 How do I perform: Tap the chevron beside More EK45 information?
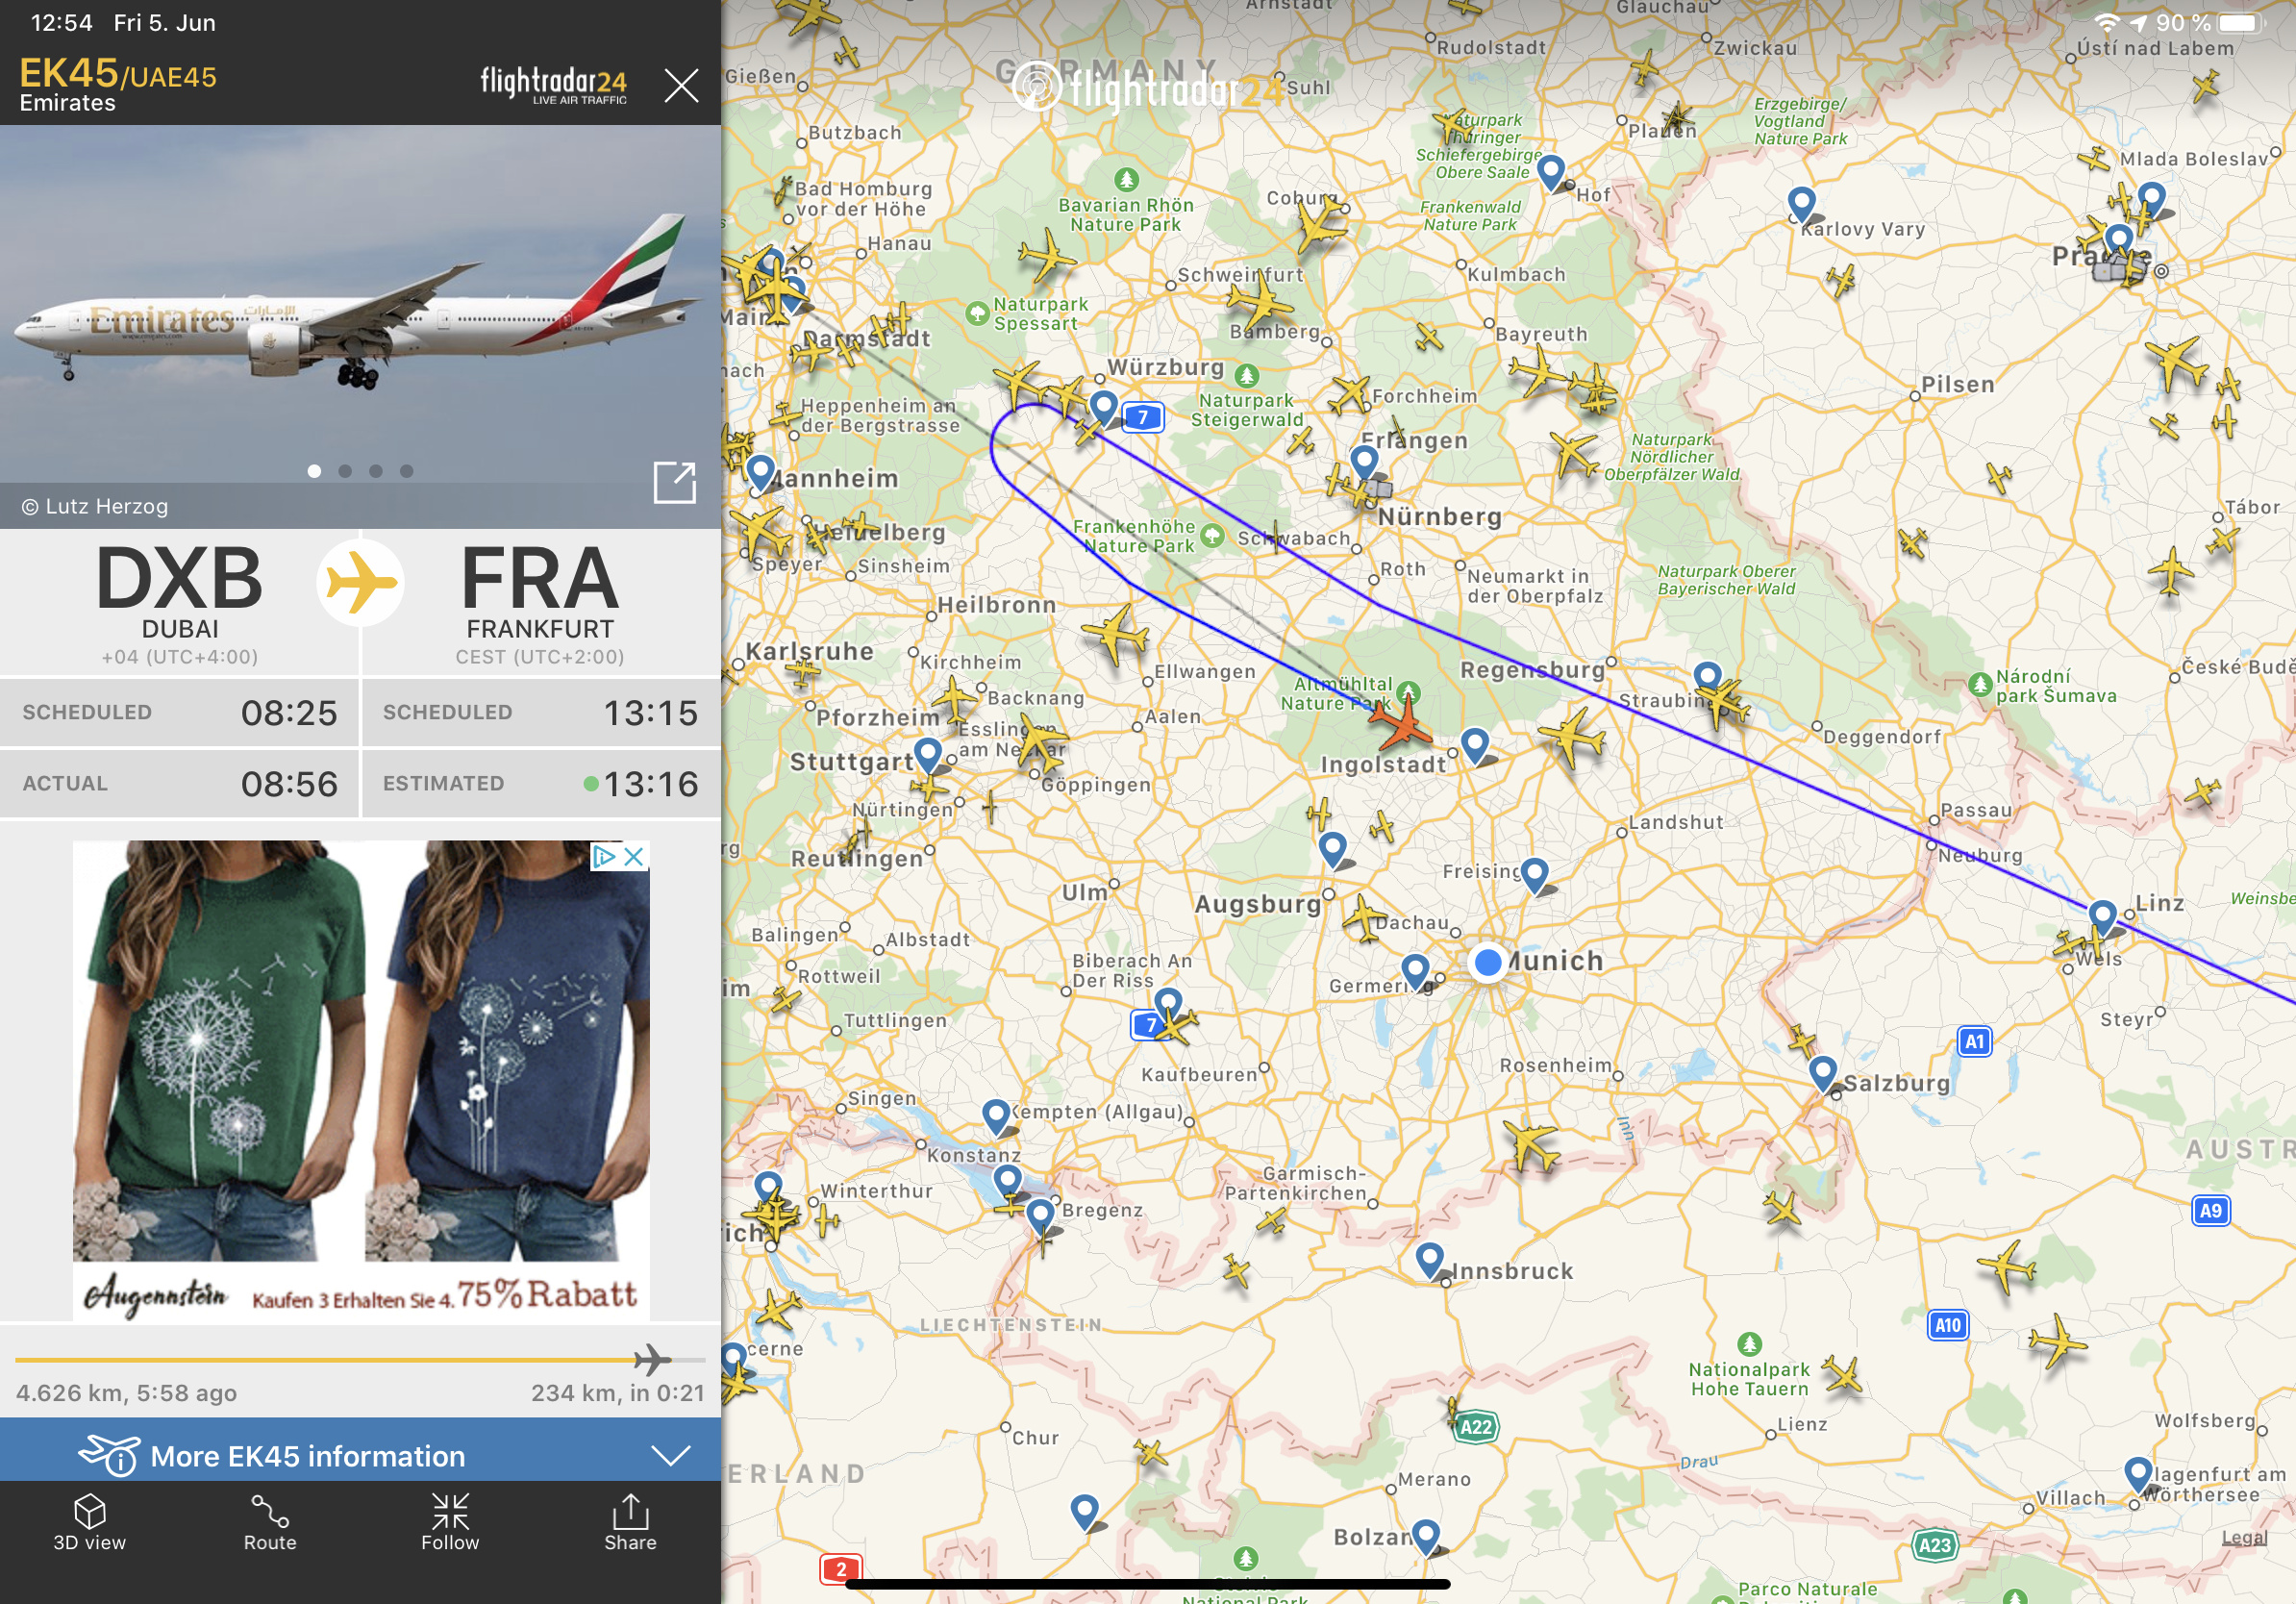670,1455
